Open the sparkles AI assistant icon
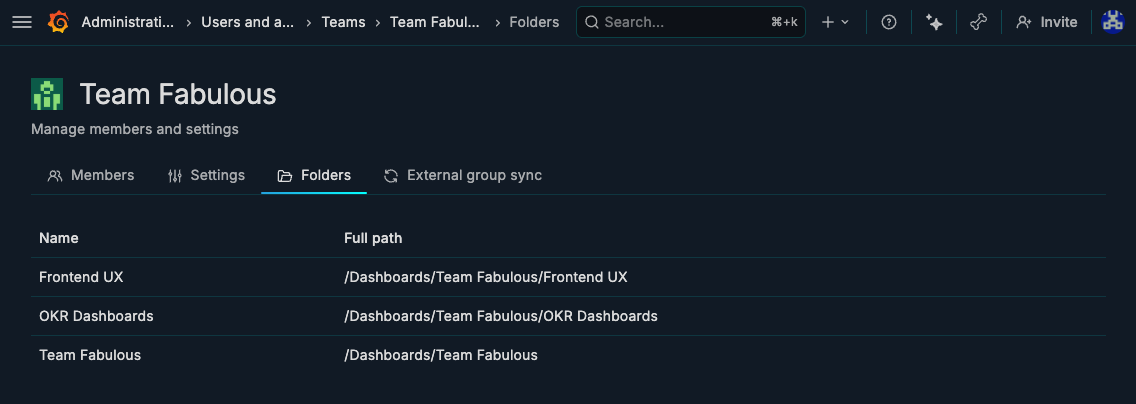1136x404 pixels. click(x=934, y=22)
